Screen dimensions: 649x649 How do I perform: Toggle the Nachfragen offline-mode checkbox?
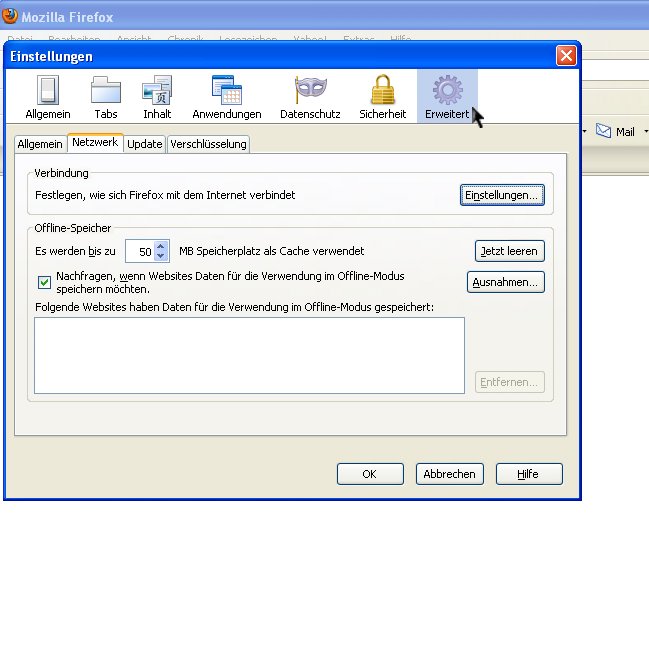(x=44, y=282)
